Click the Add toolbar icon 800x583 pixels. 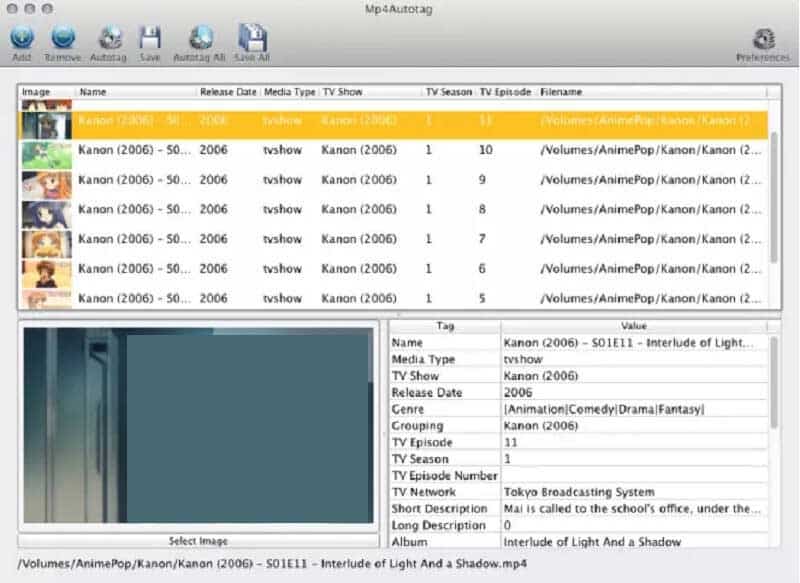coord(22,39)
